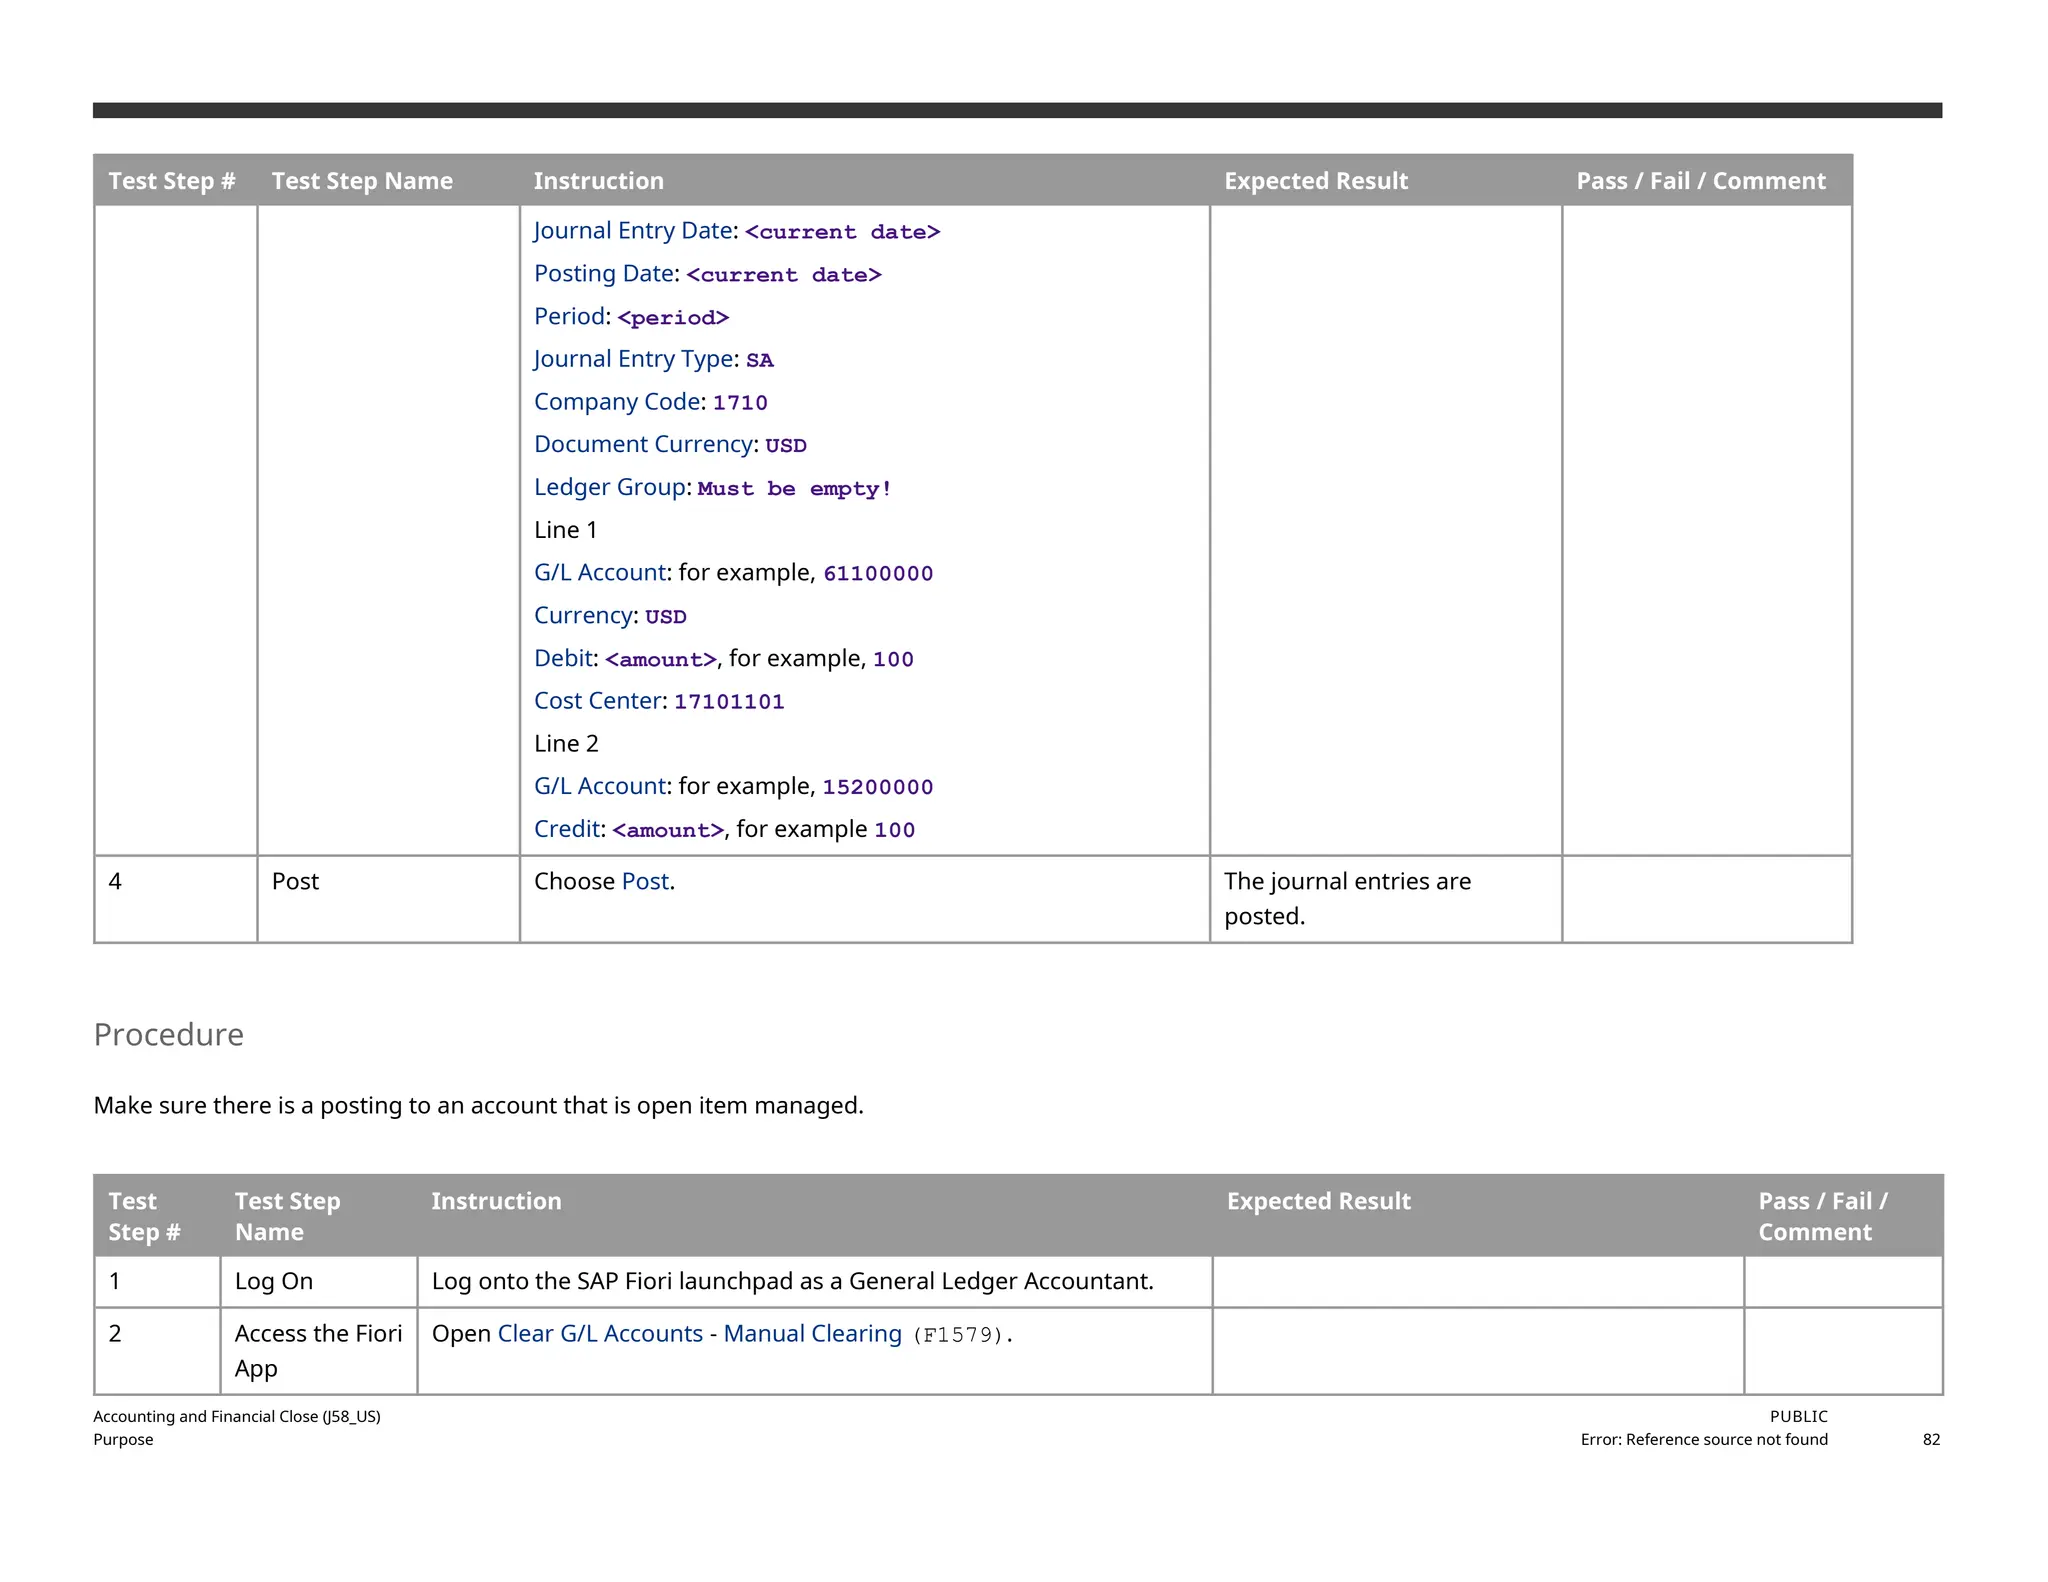Click the Company Code value 1710

tap(740, 403)
